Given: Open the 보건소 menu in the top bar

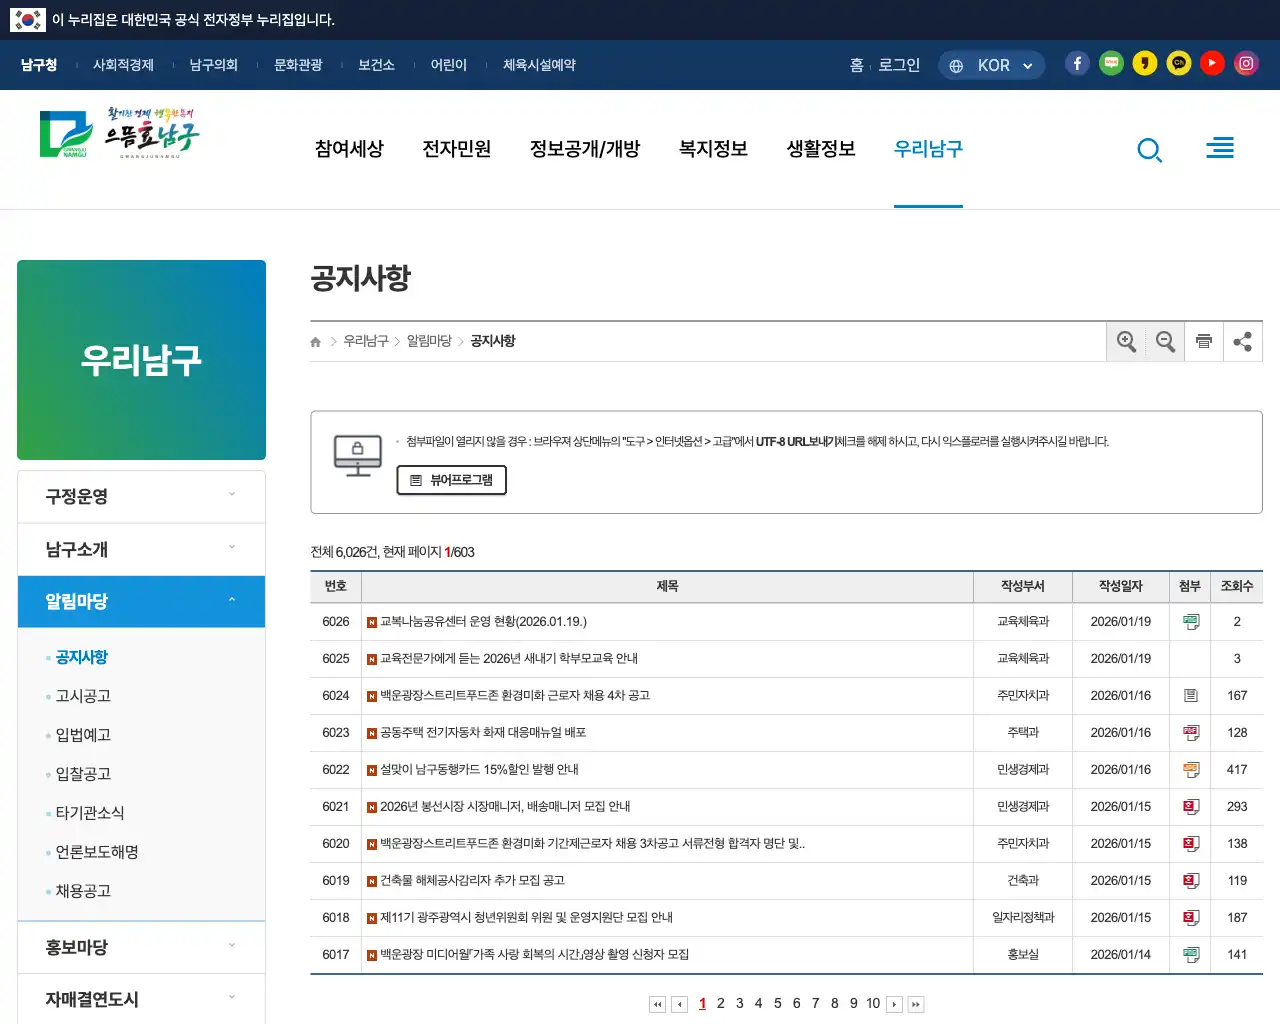Looking at the screenshot, I should click(x=376, y=64).
